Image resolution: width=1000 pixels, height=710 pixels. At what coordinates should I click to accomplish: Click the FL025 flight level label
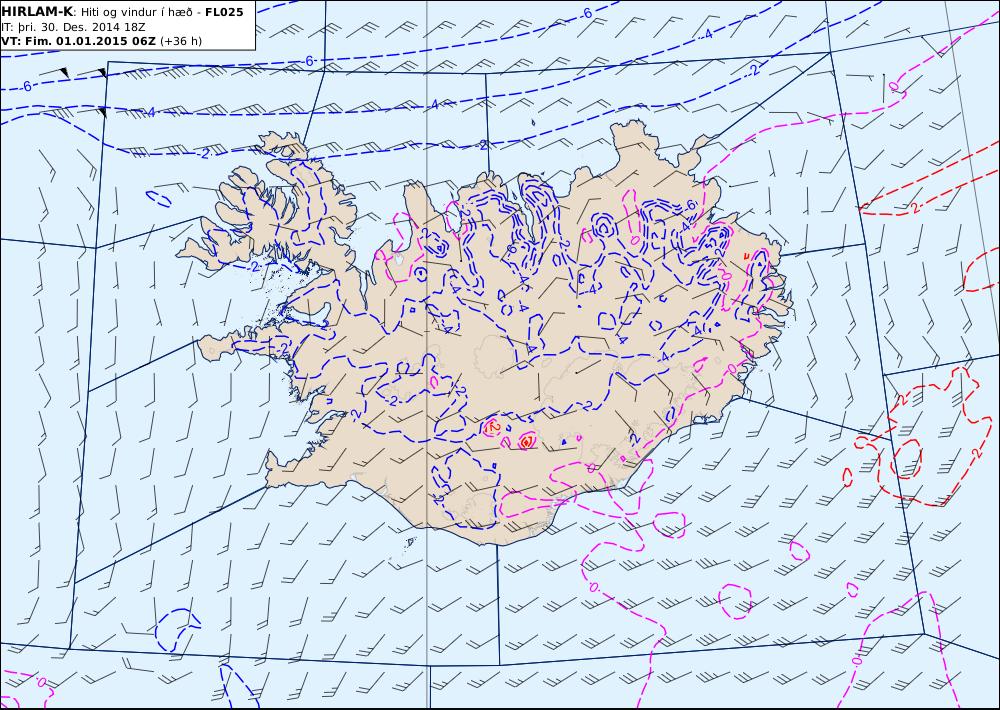pyautogui.click(x=224, y=12)
